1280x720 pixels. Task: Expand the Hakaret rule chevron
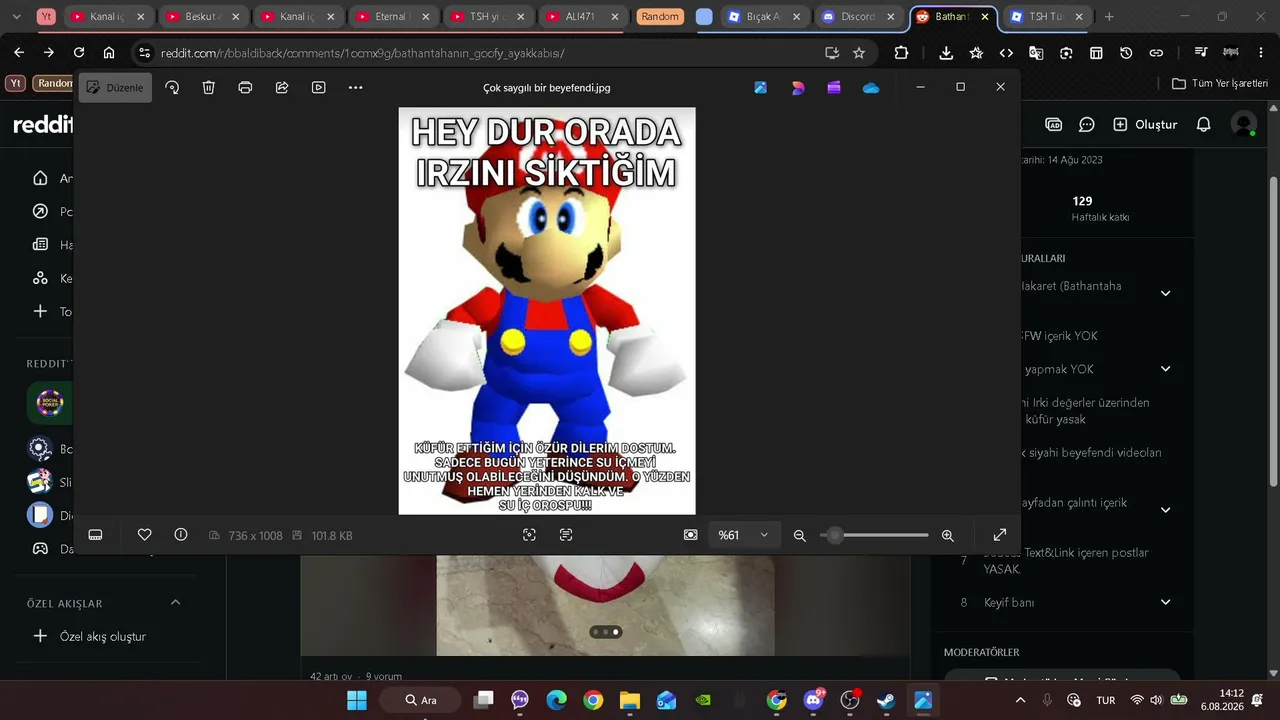pyautogui.click(x=1165, y=293)
